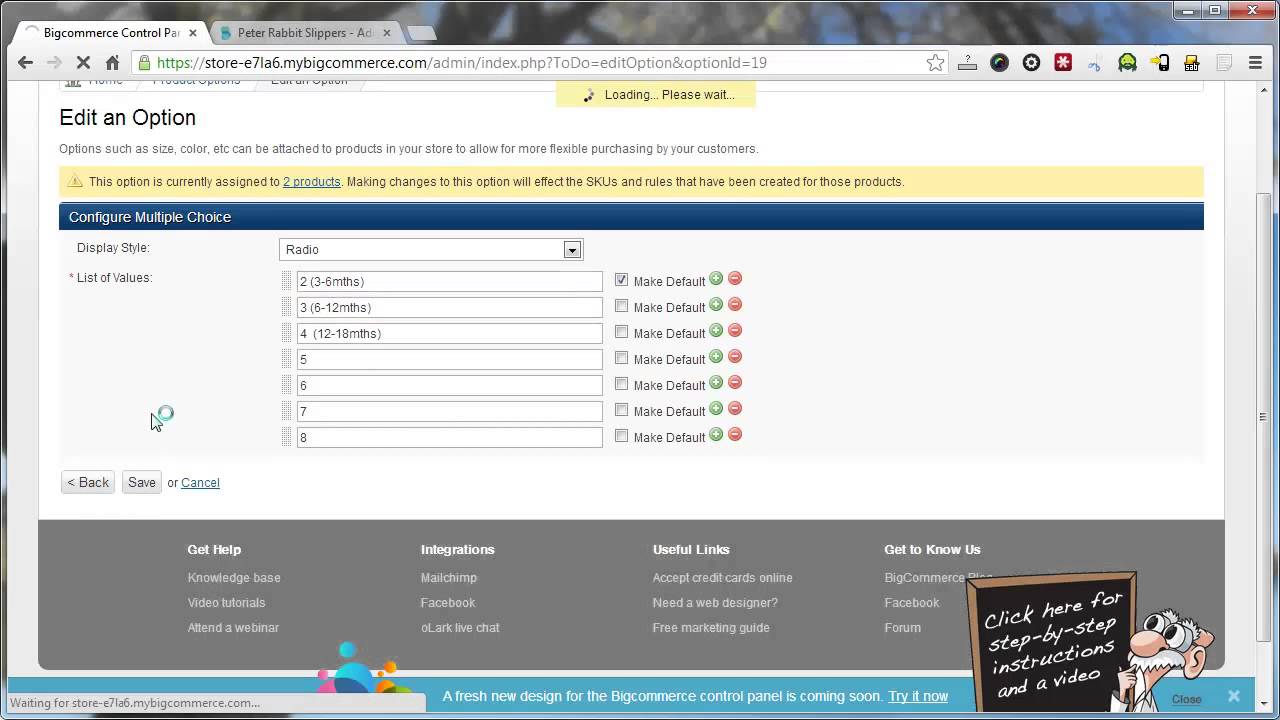Bookmark this page with the star icon
1280x720 pixels.
pyautogui.click(x=935, y=63)
